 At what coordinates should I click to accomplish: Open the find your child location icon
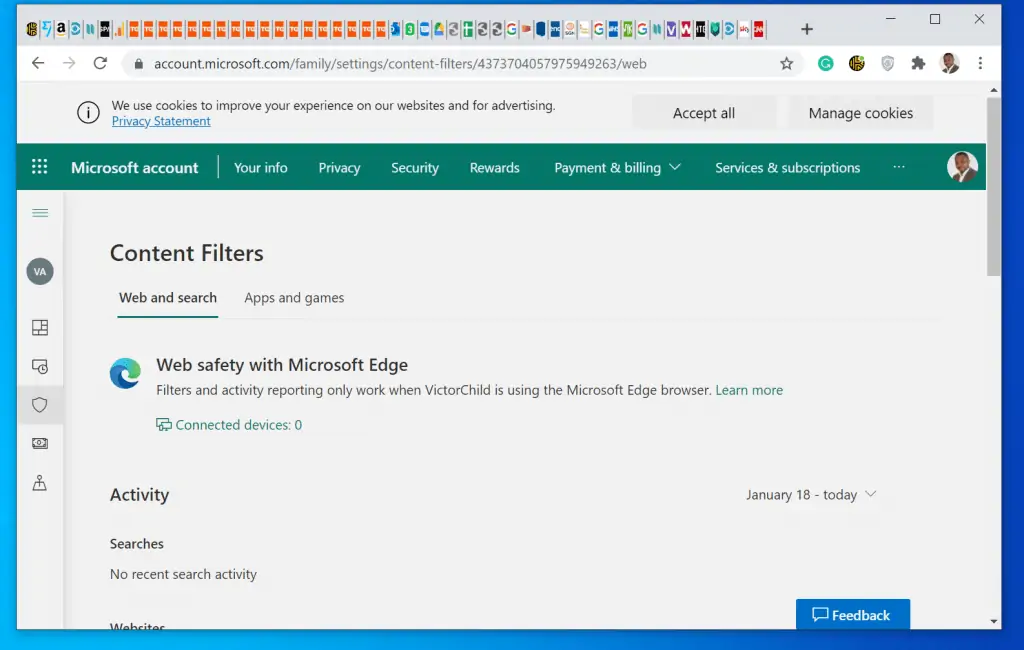coord(40,483)
